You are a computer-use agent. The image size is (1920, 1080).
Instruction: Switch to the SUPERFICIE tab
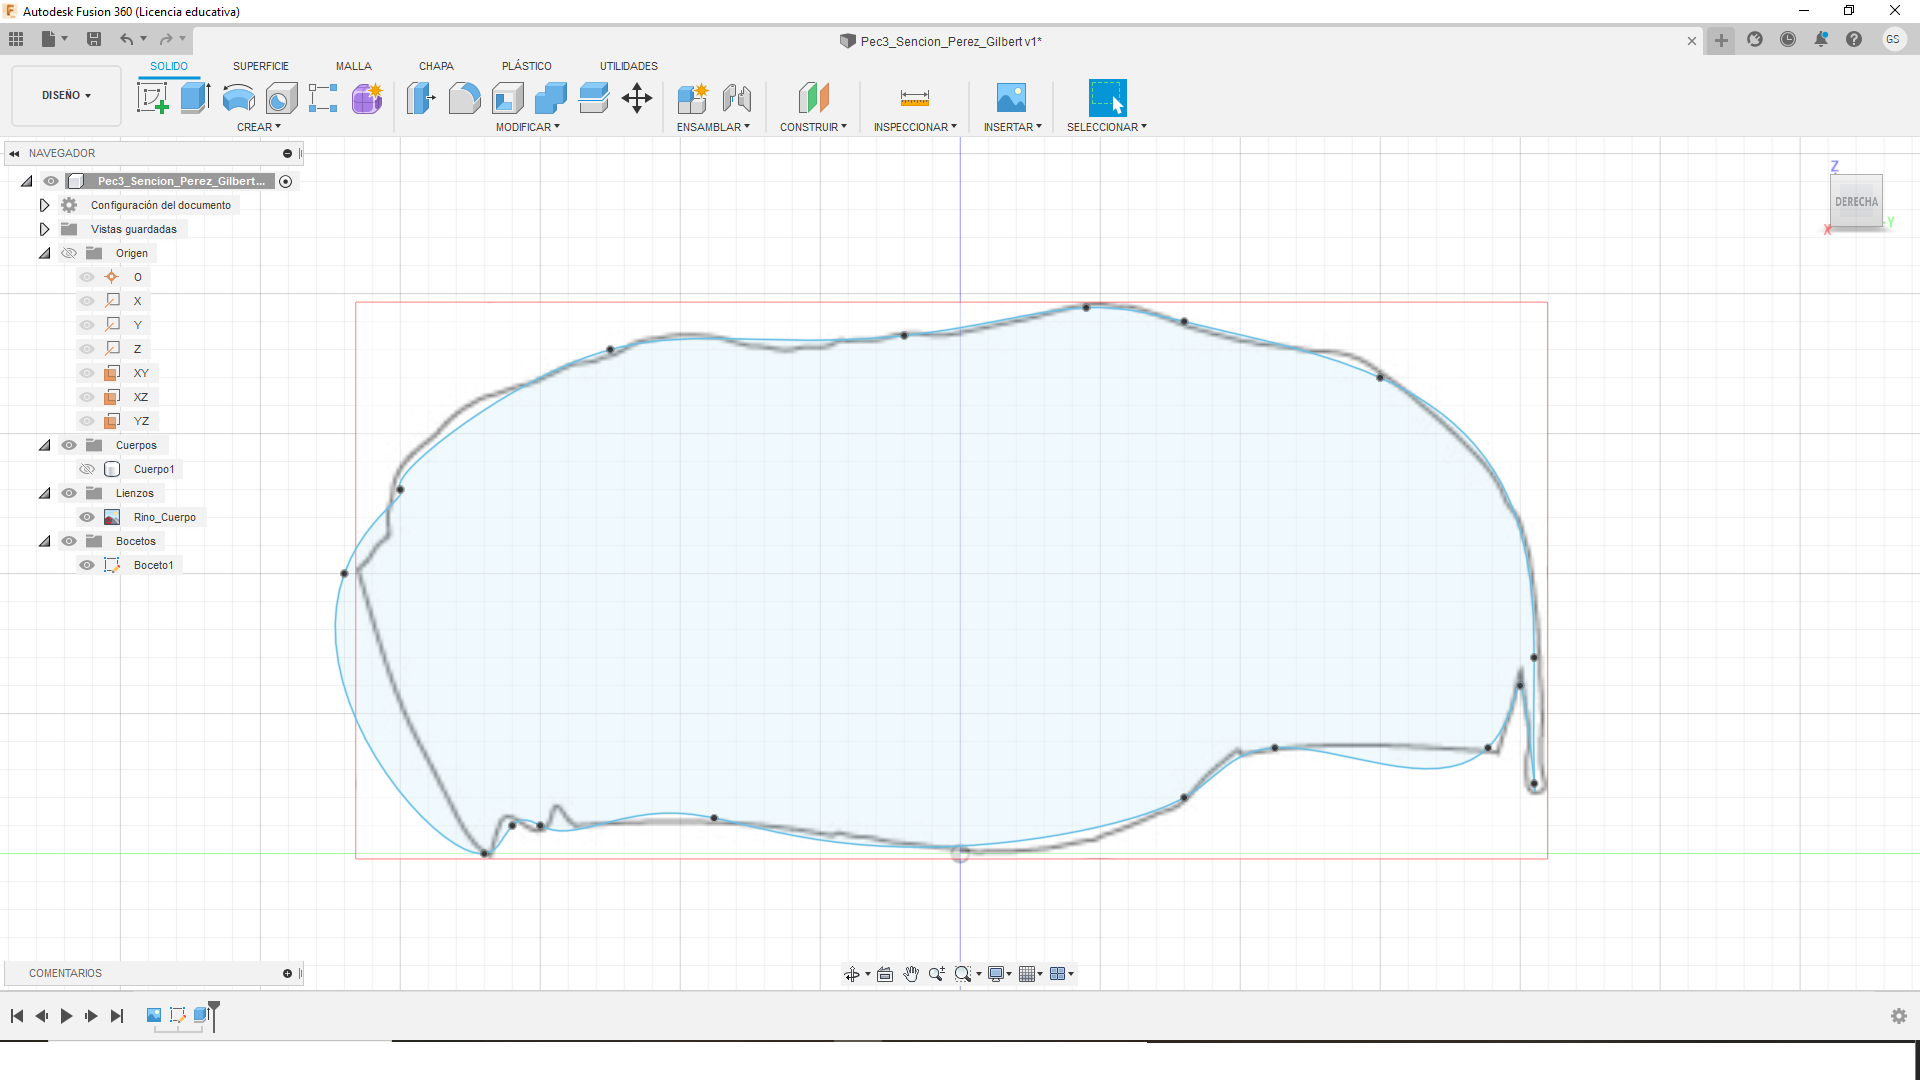[261, 66]
